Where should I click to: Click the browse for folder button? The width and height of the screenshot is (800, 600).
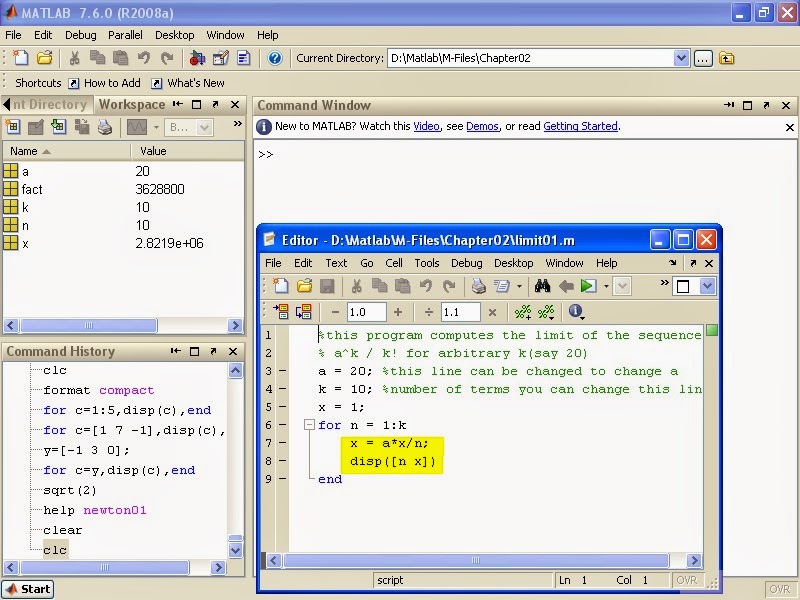[703, 58]
